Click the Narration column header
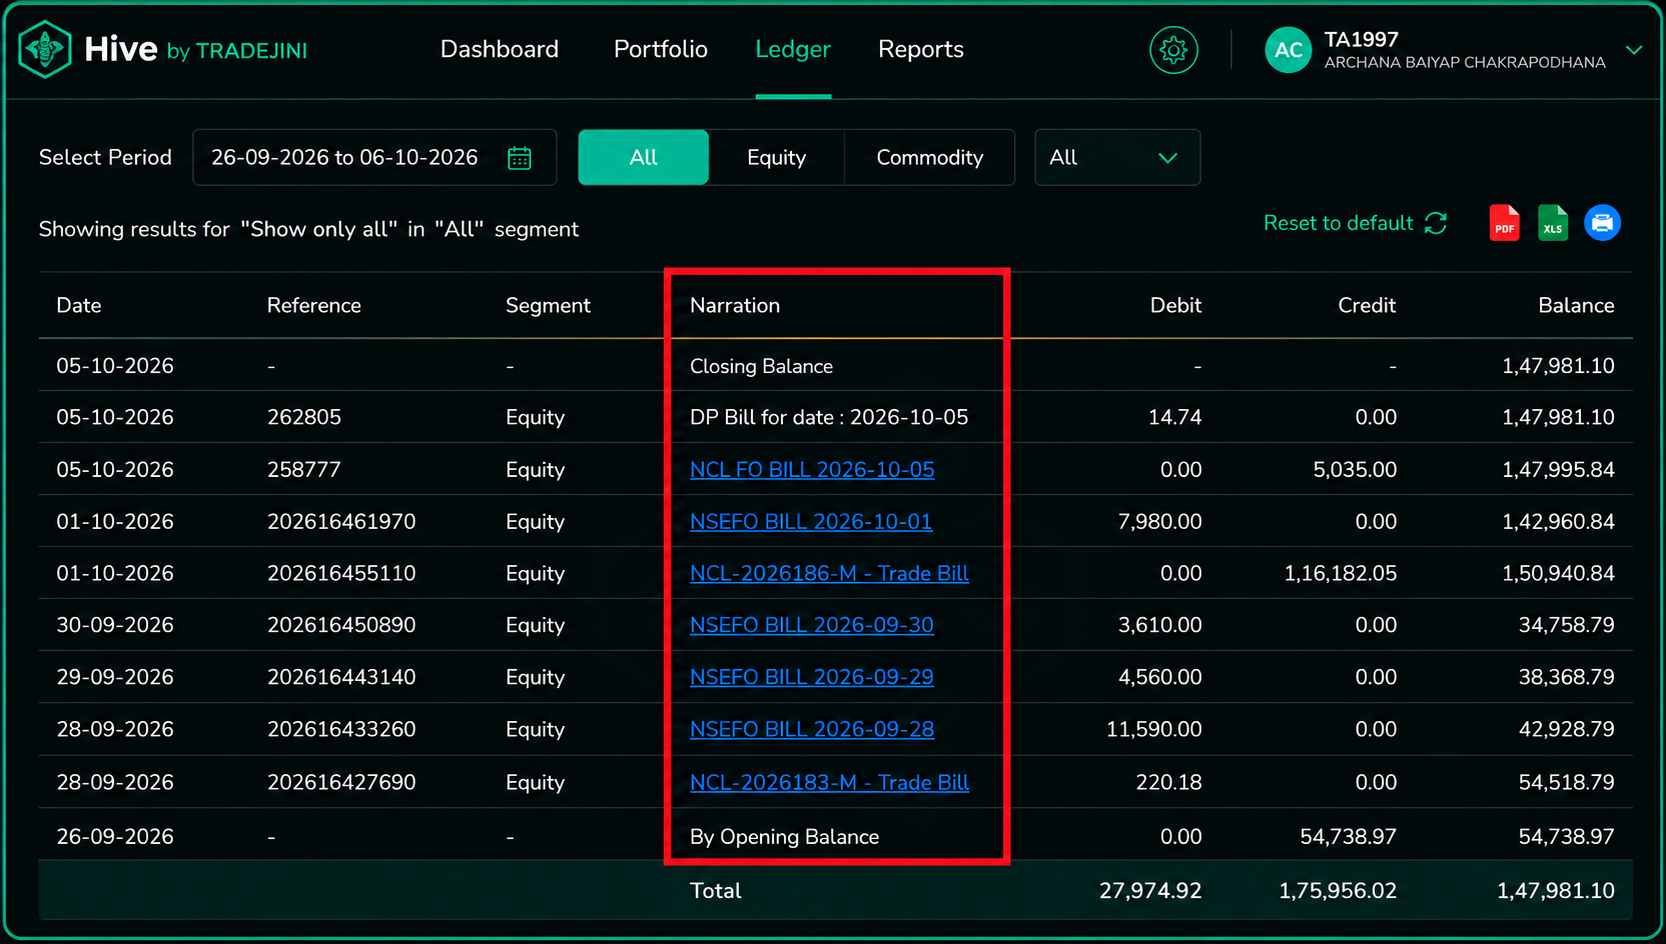1666x944 pixels. (x=735, y=305)
